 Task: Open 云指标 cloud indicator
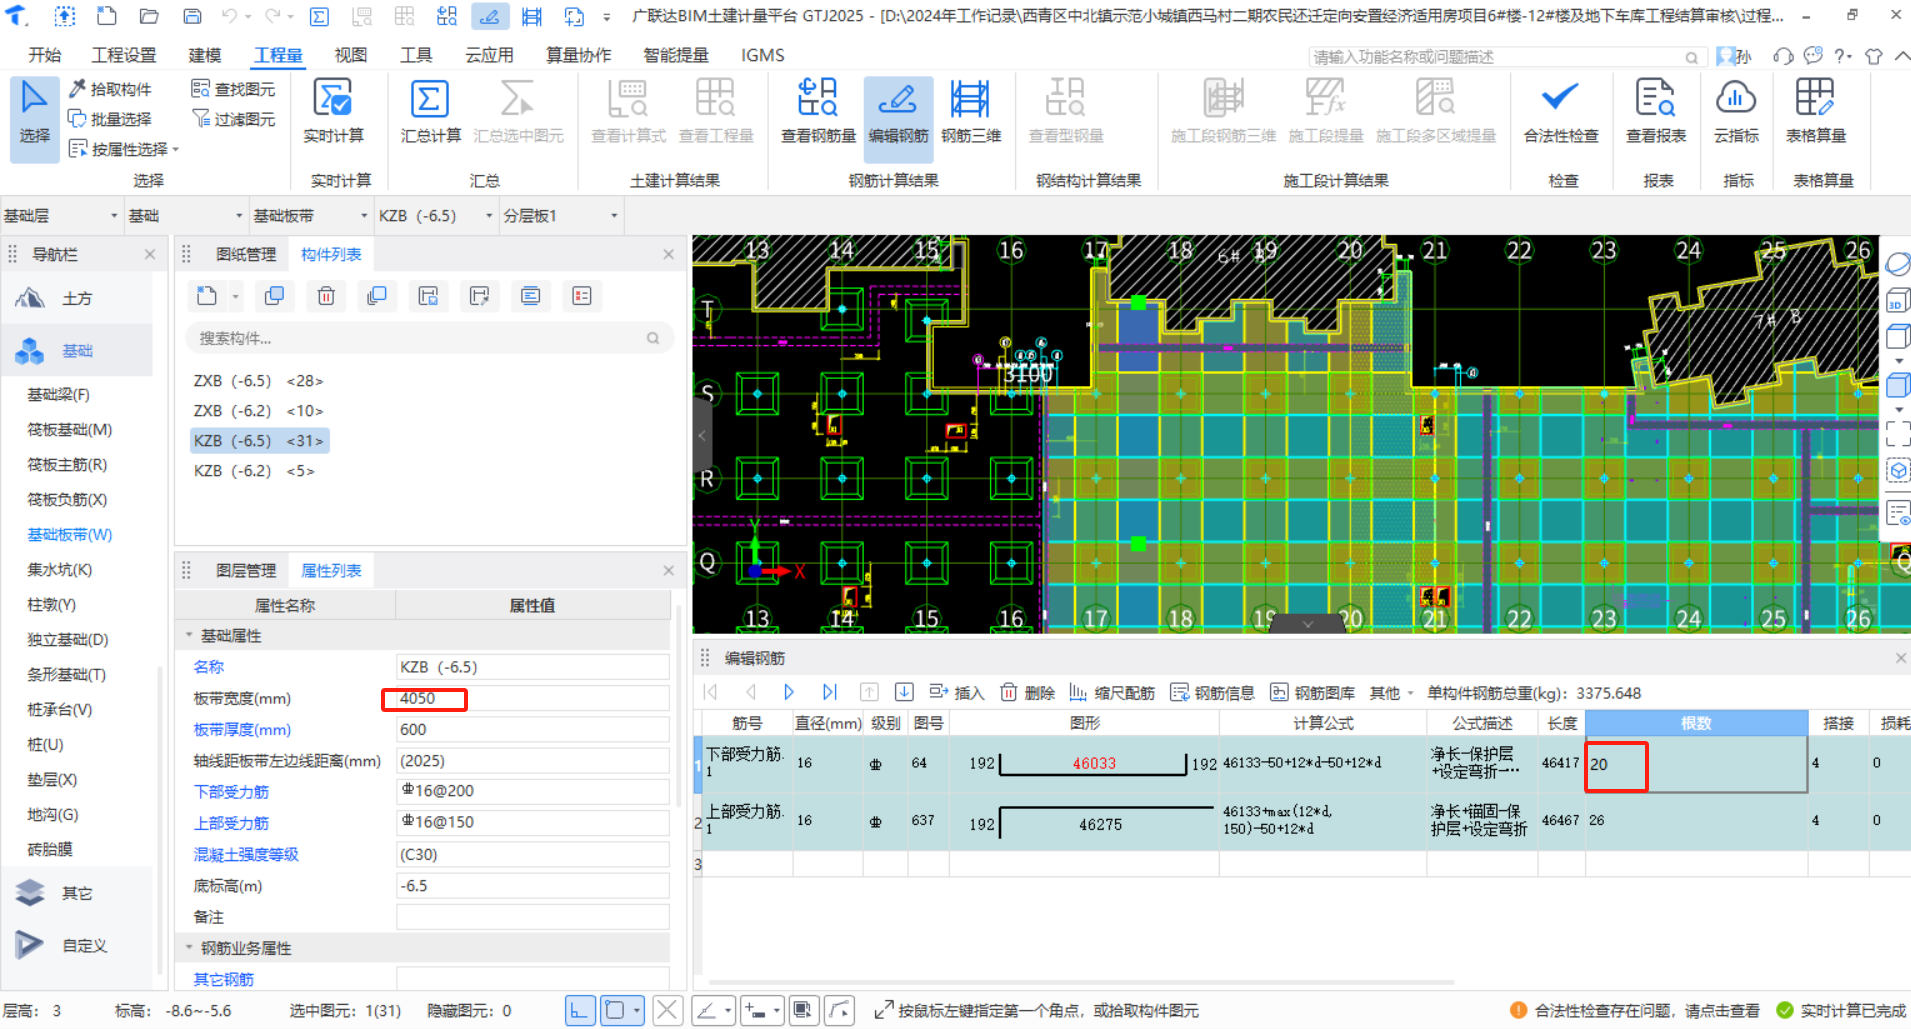click(1736, 110)
